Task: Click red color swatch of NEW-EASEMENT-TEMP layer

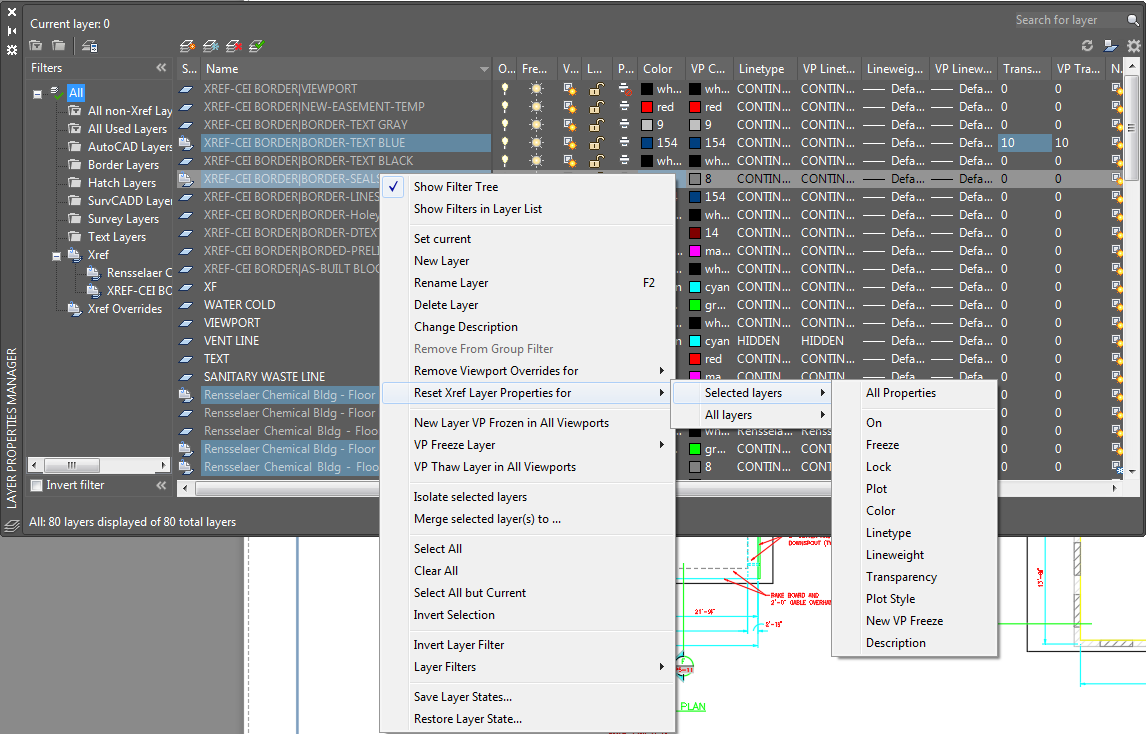Action: tap(647, 107)
